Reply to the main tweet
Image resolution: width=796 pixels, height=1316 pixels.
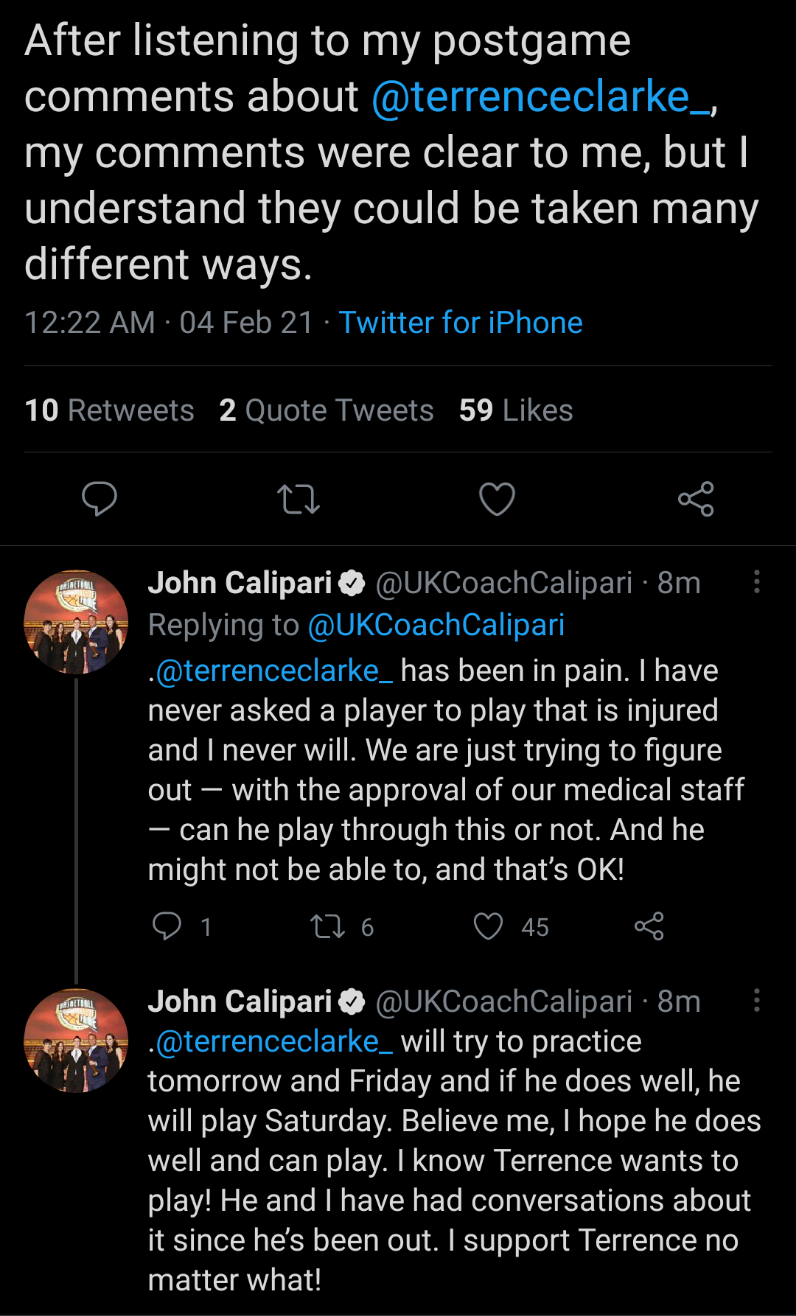[x=99, y=498]
